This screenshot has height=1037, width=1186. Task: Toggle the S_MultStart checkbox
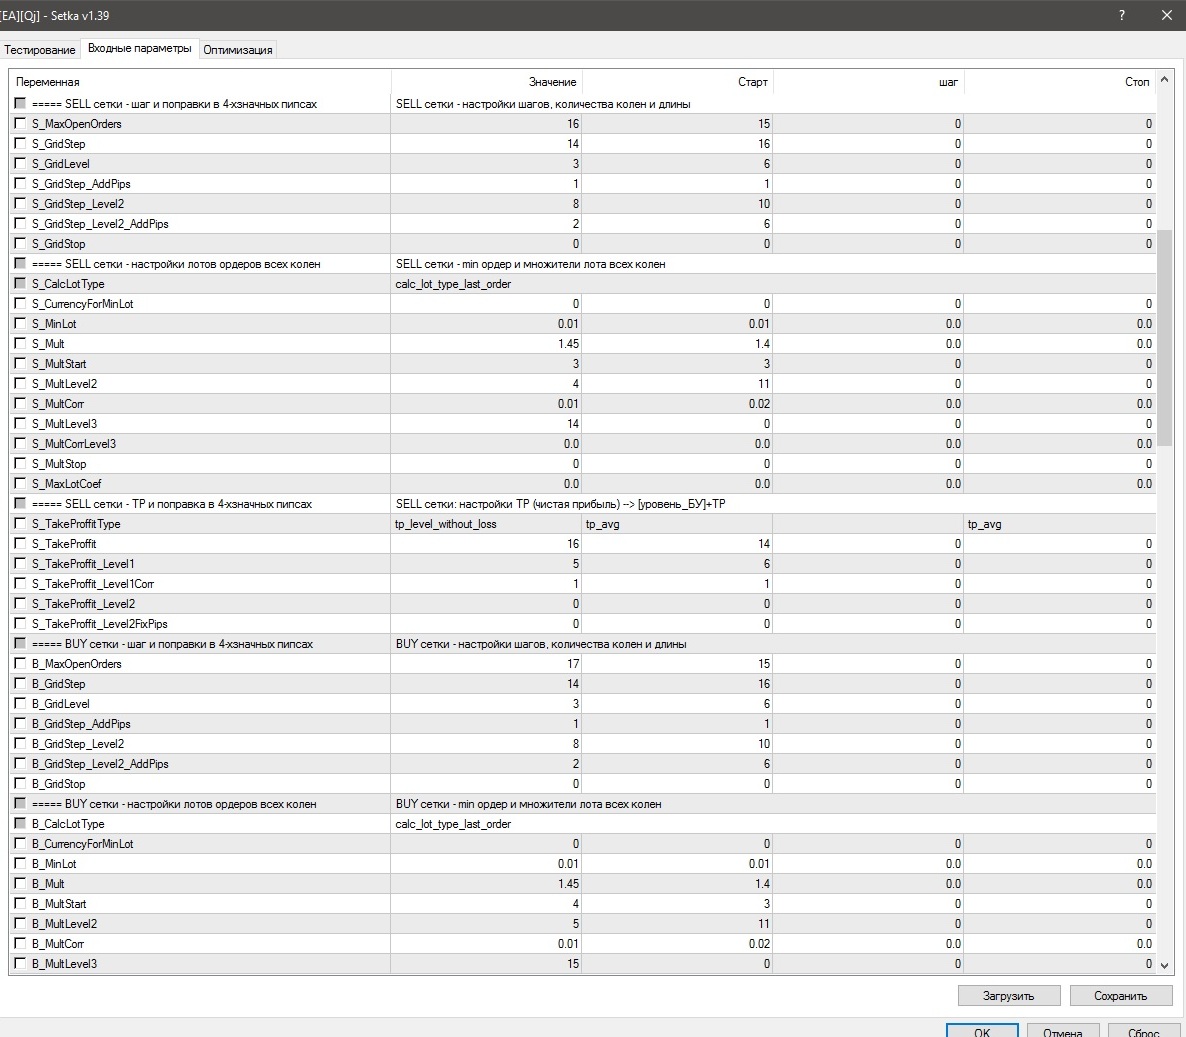20,363
